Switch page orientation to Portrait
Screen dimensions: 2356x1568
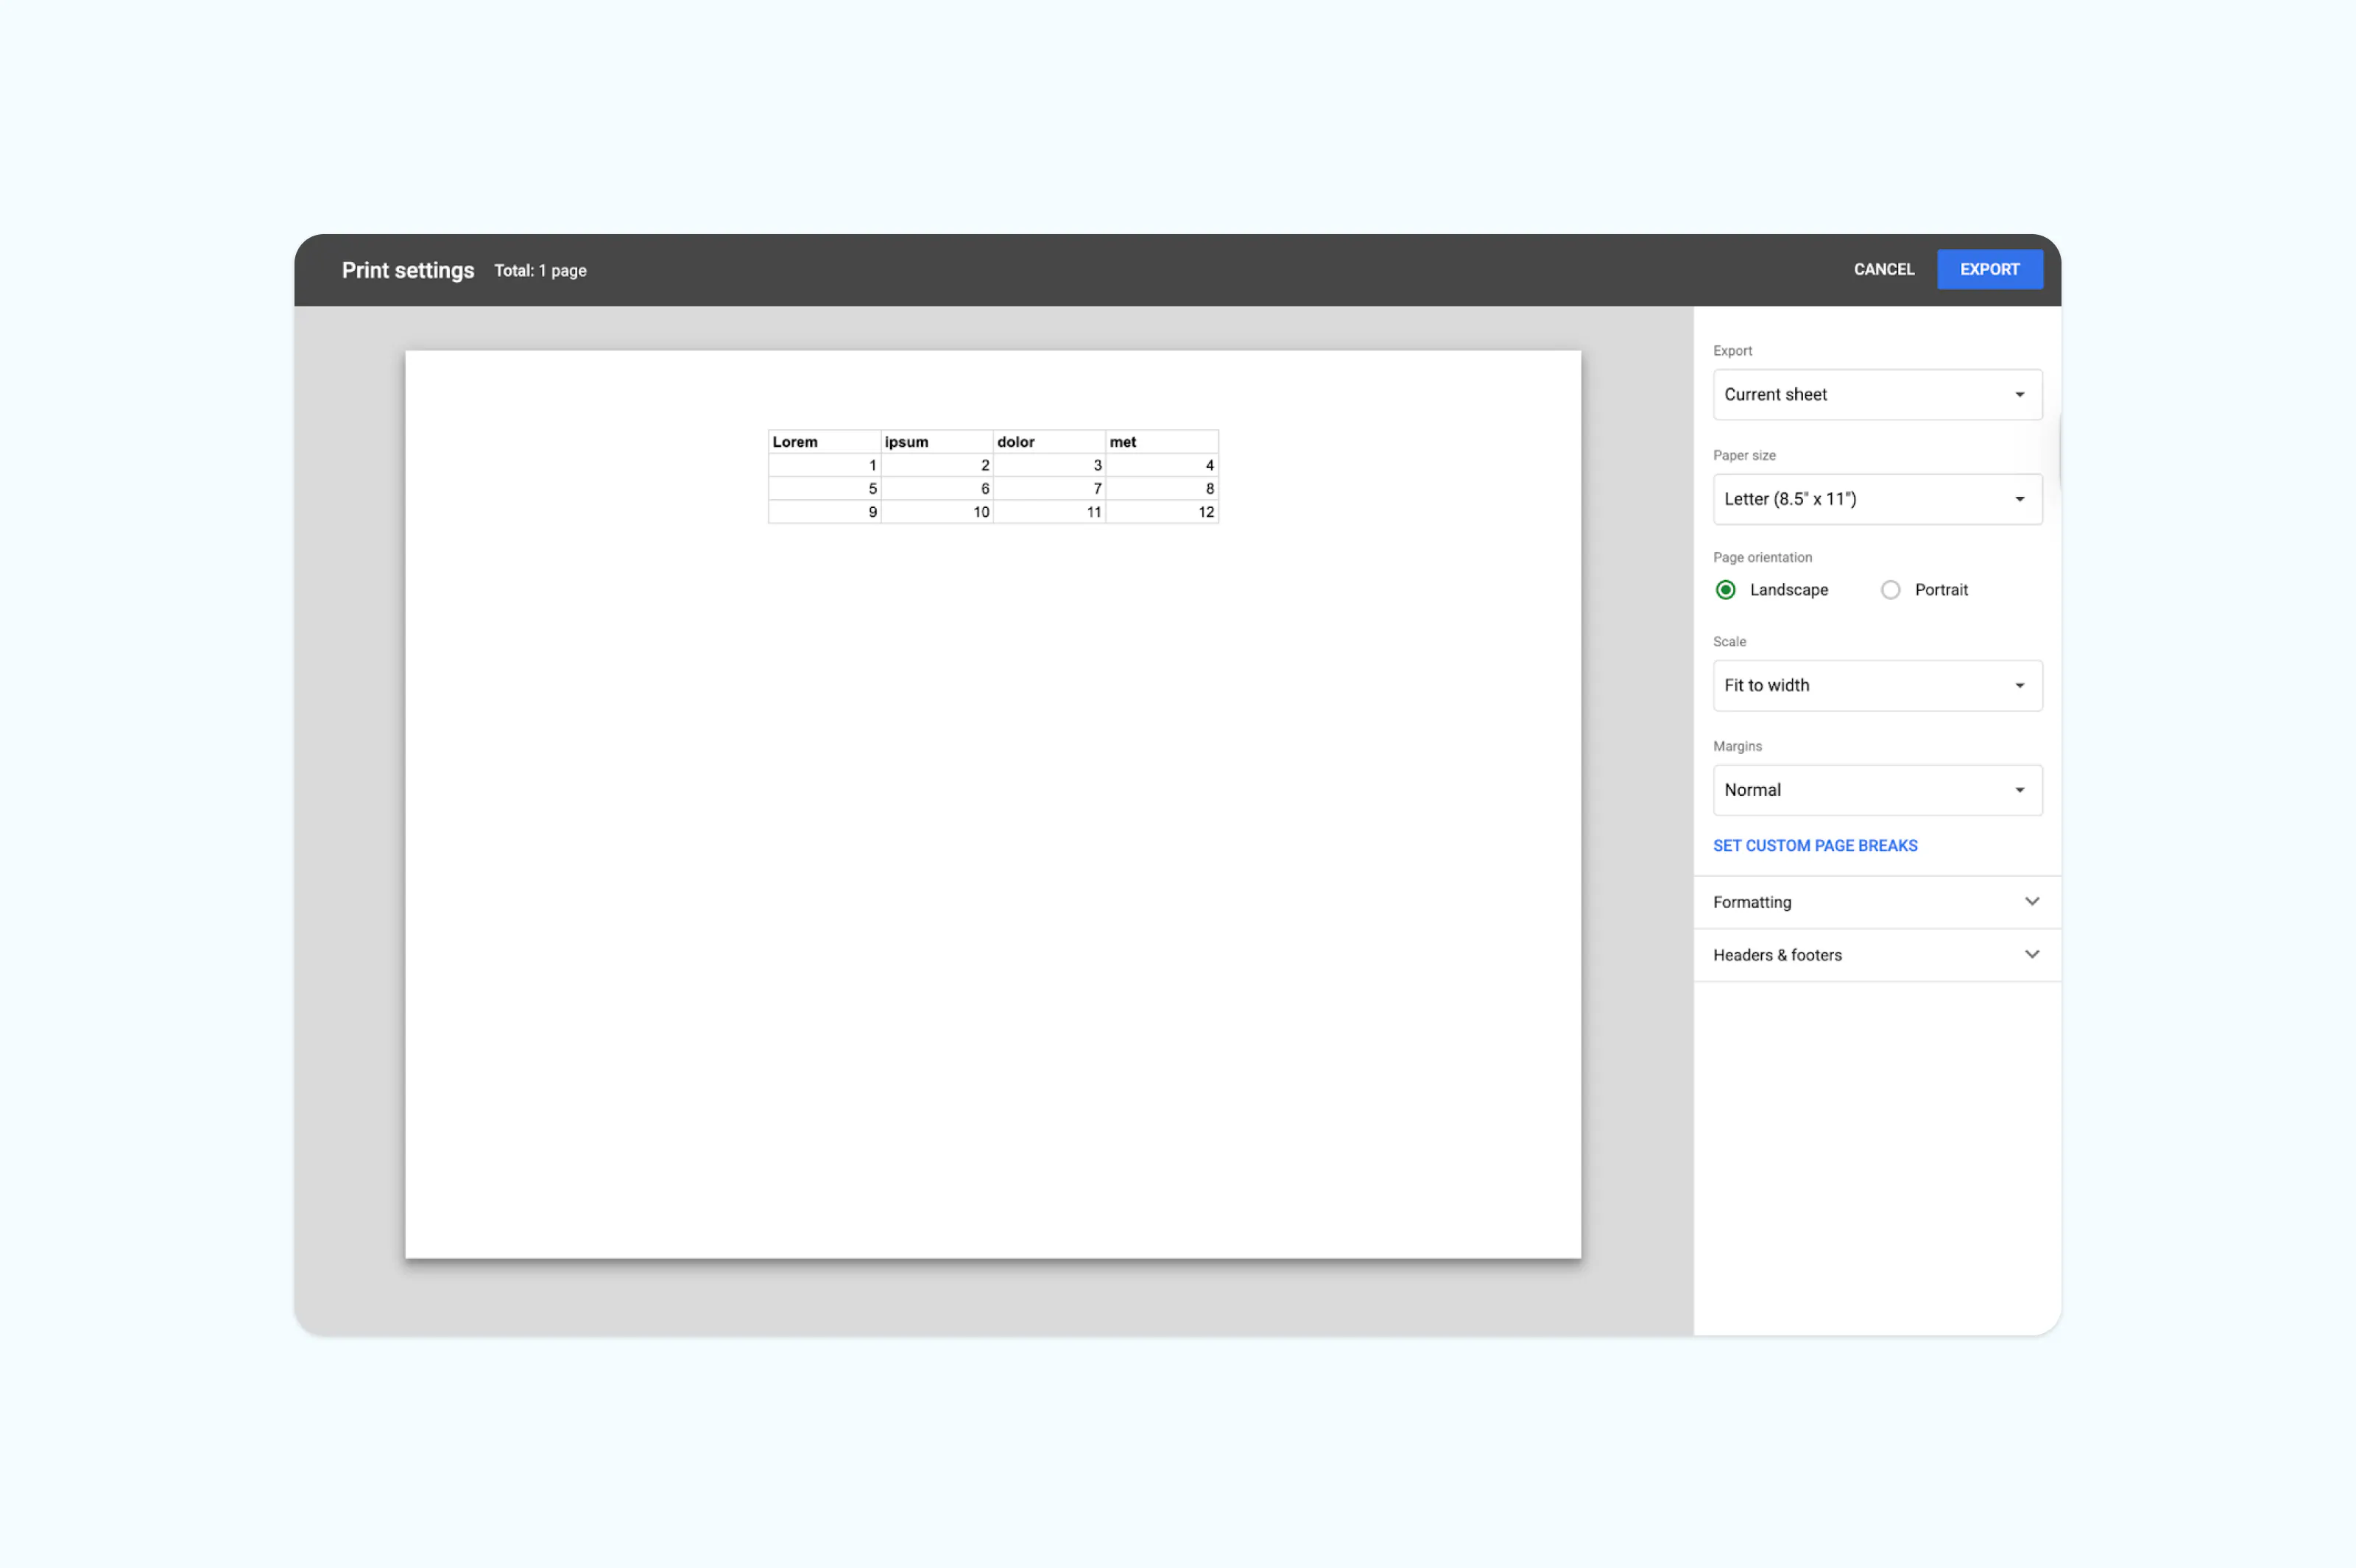click(1890, 589)
